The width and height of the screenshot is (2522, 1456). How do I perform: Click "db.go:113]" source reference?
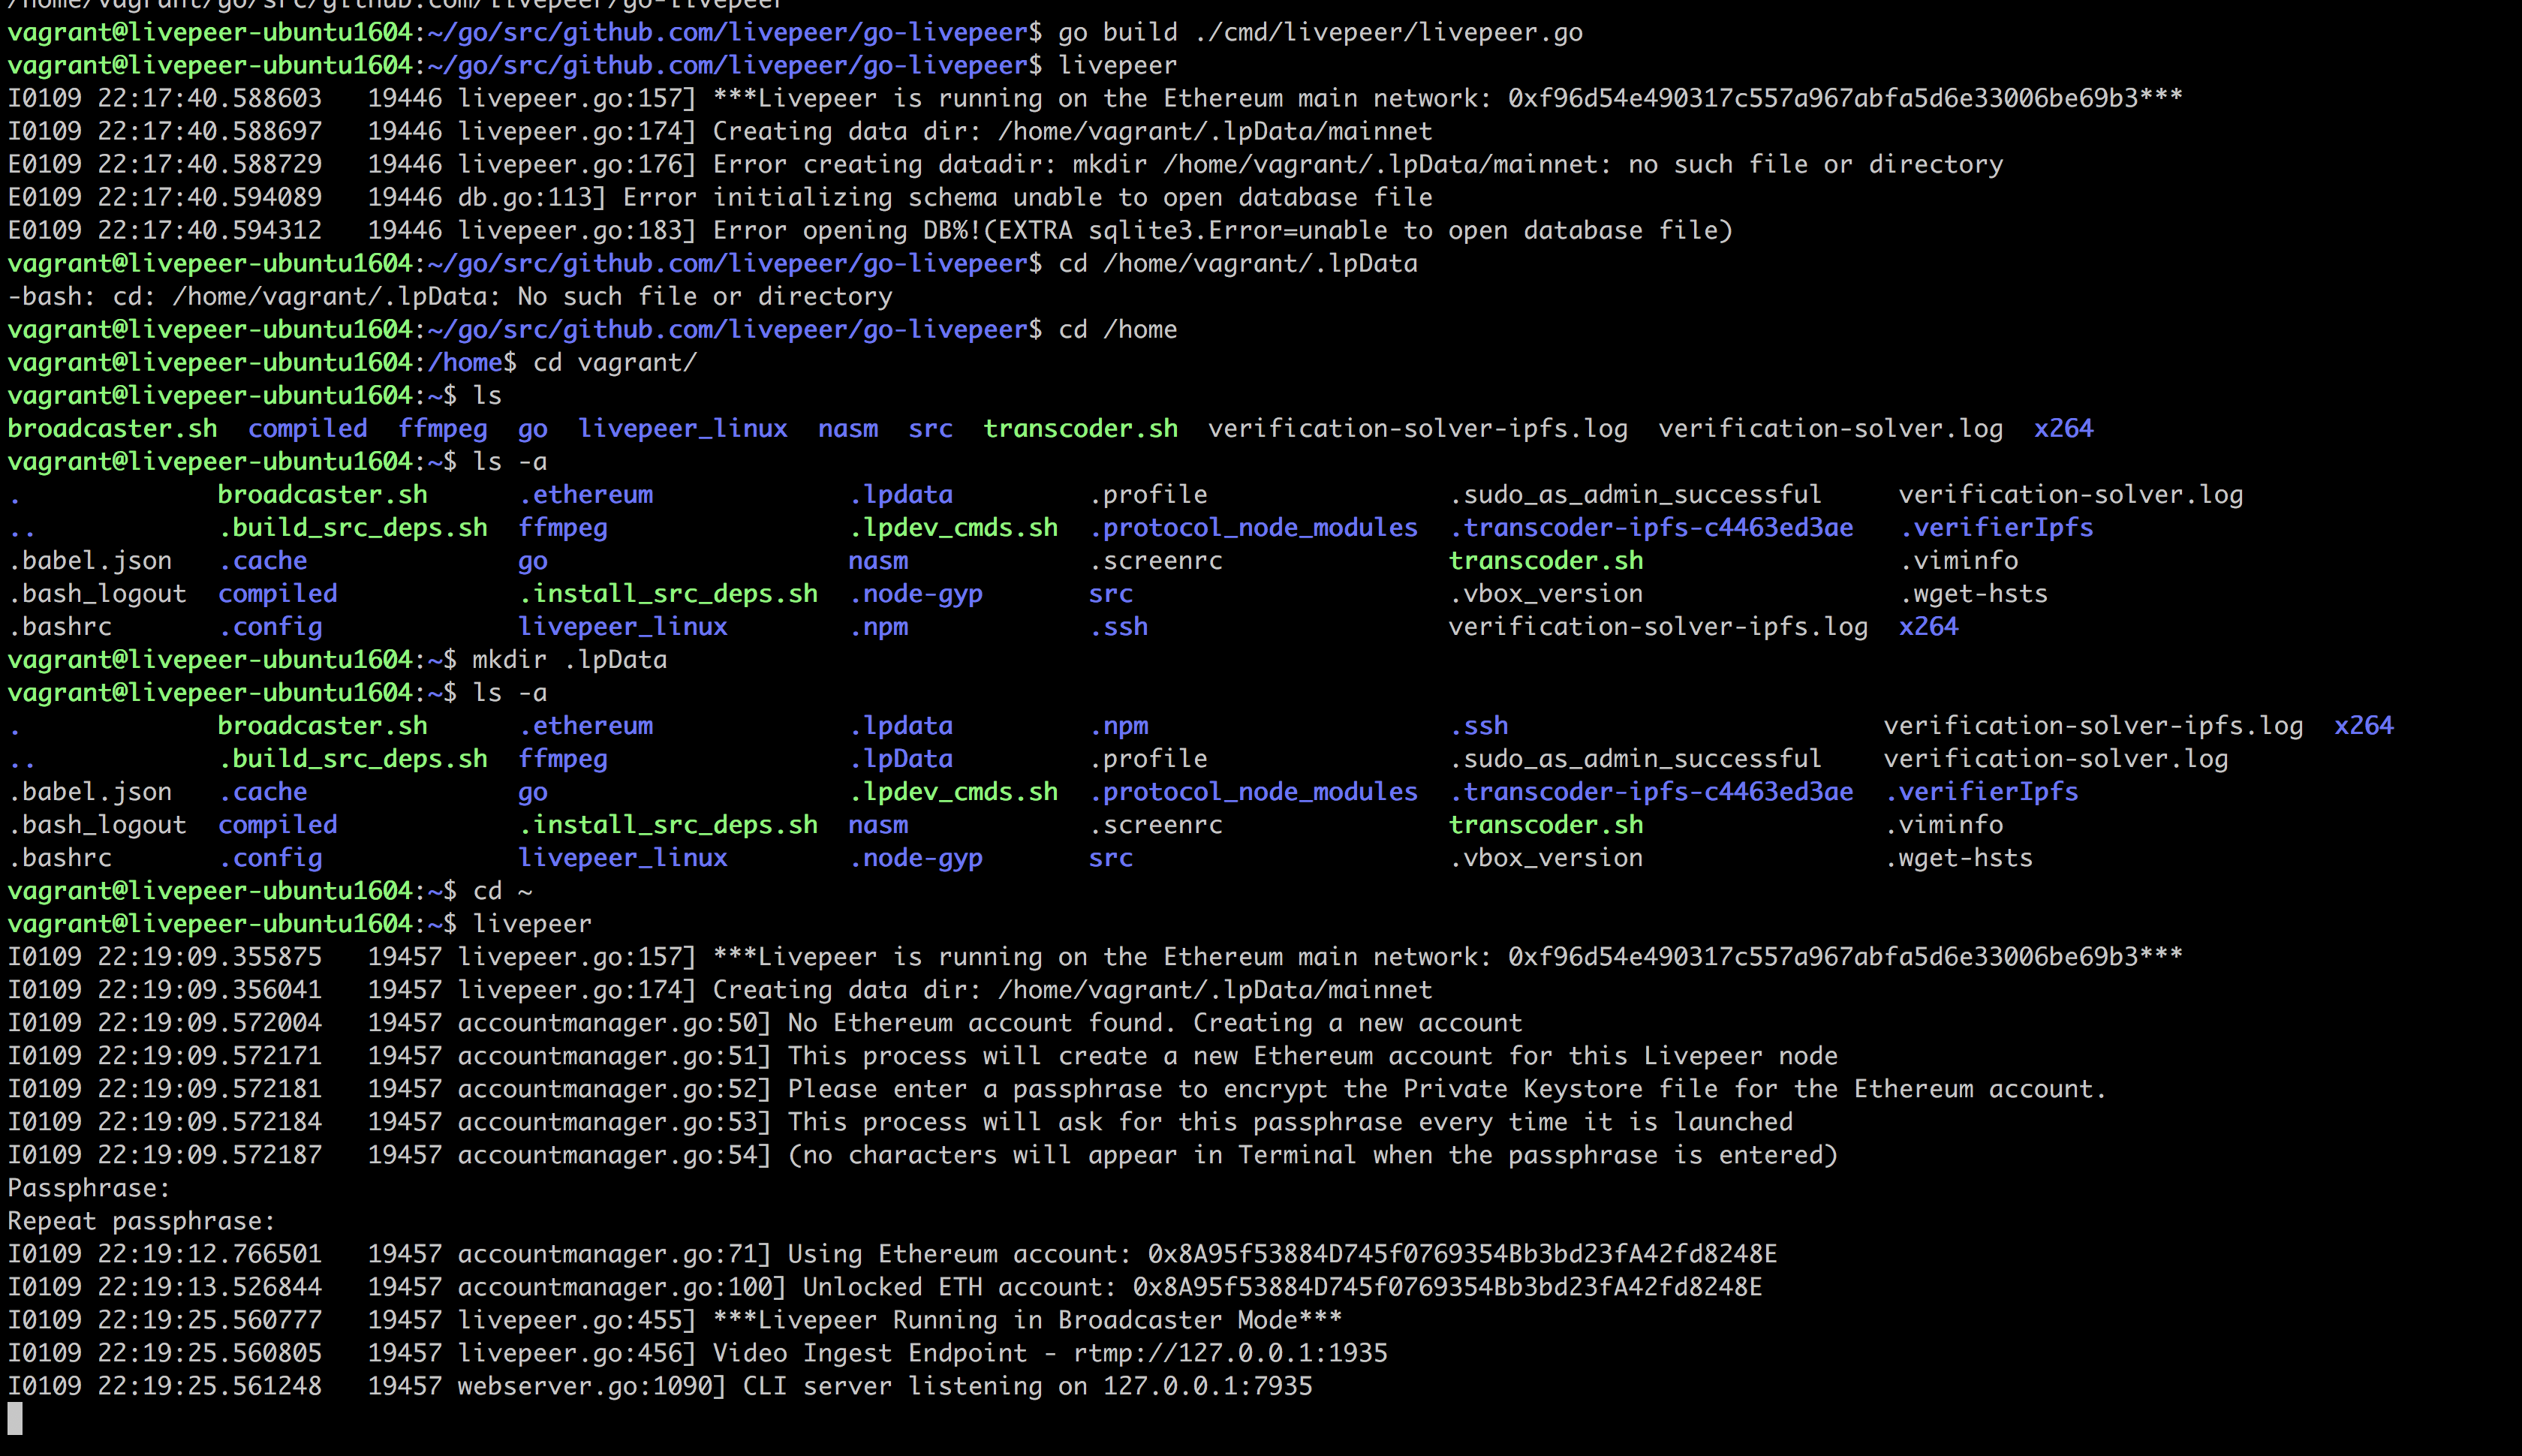point(532,198)
